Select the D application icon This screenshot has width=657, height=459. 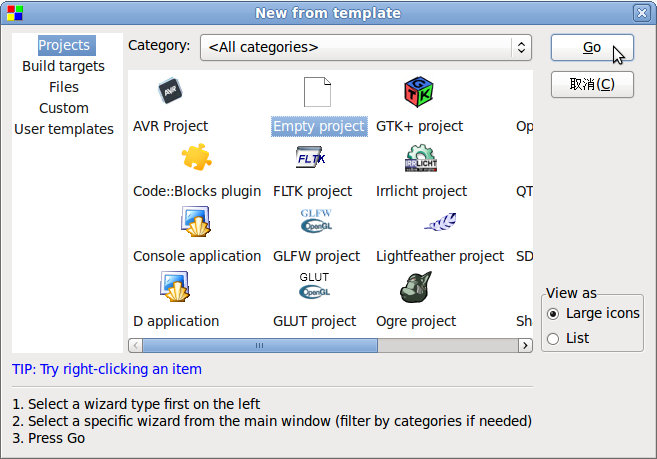click(x=175, y=287)
